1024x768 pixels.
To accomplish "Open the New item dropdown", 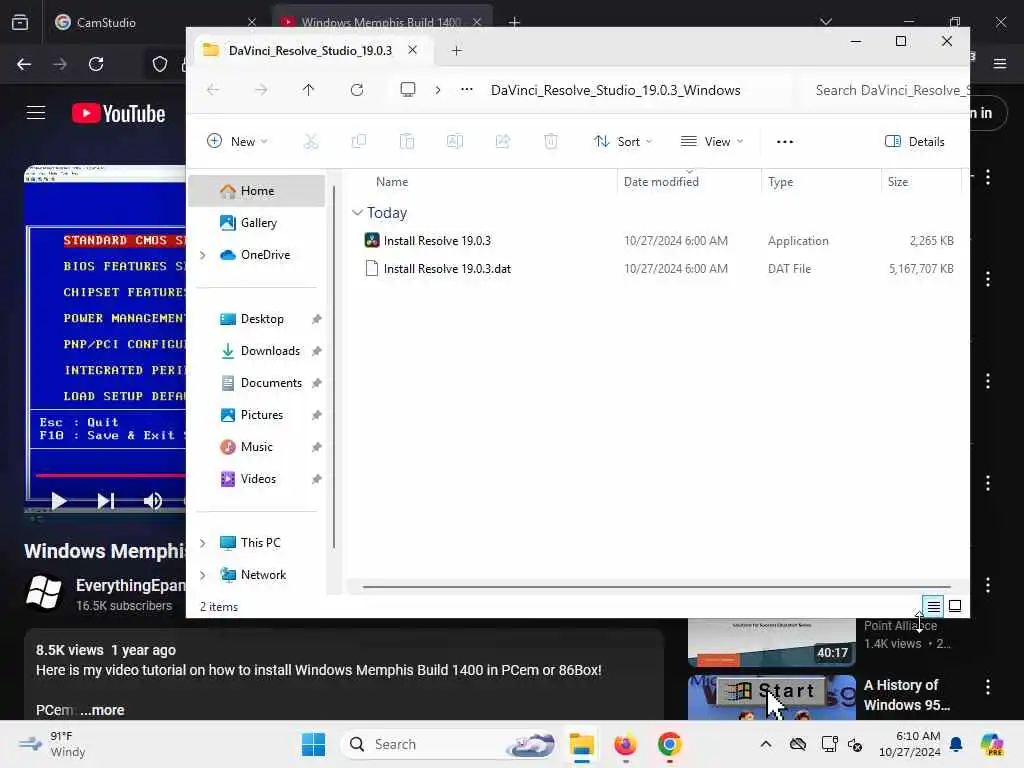I will (237, 142).
